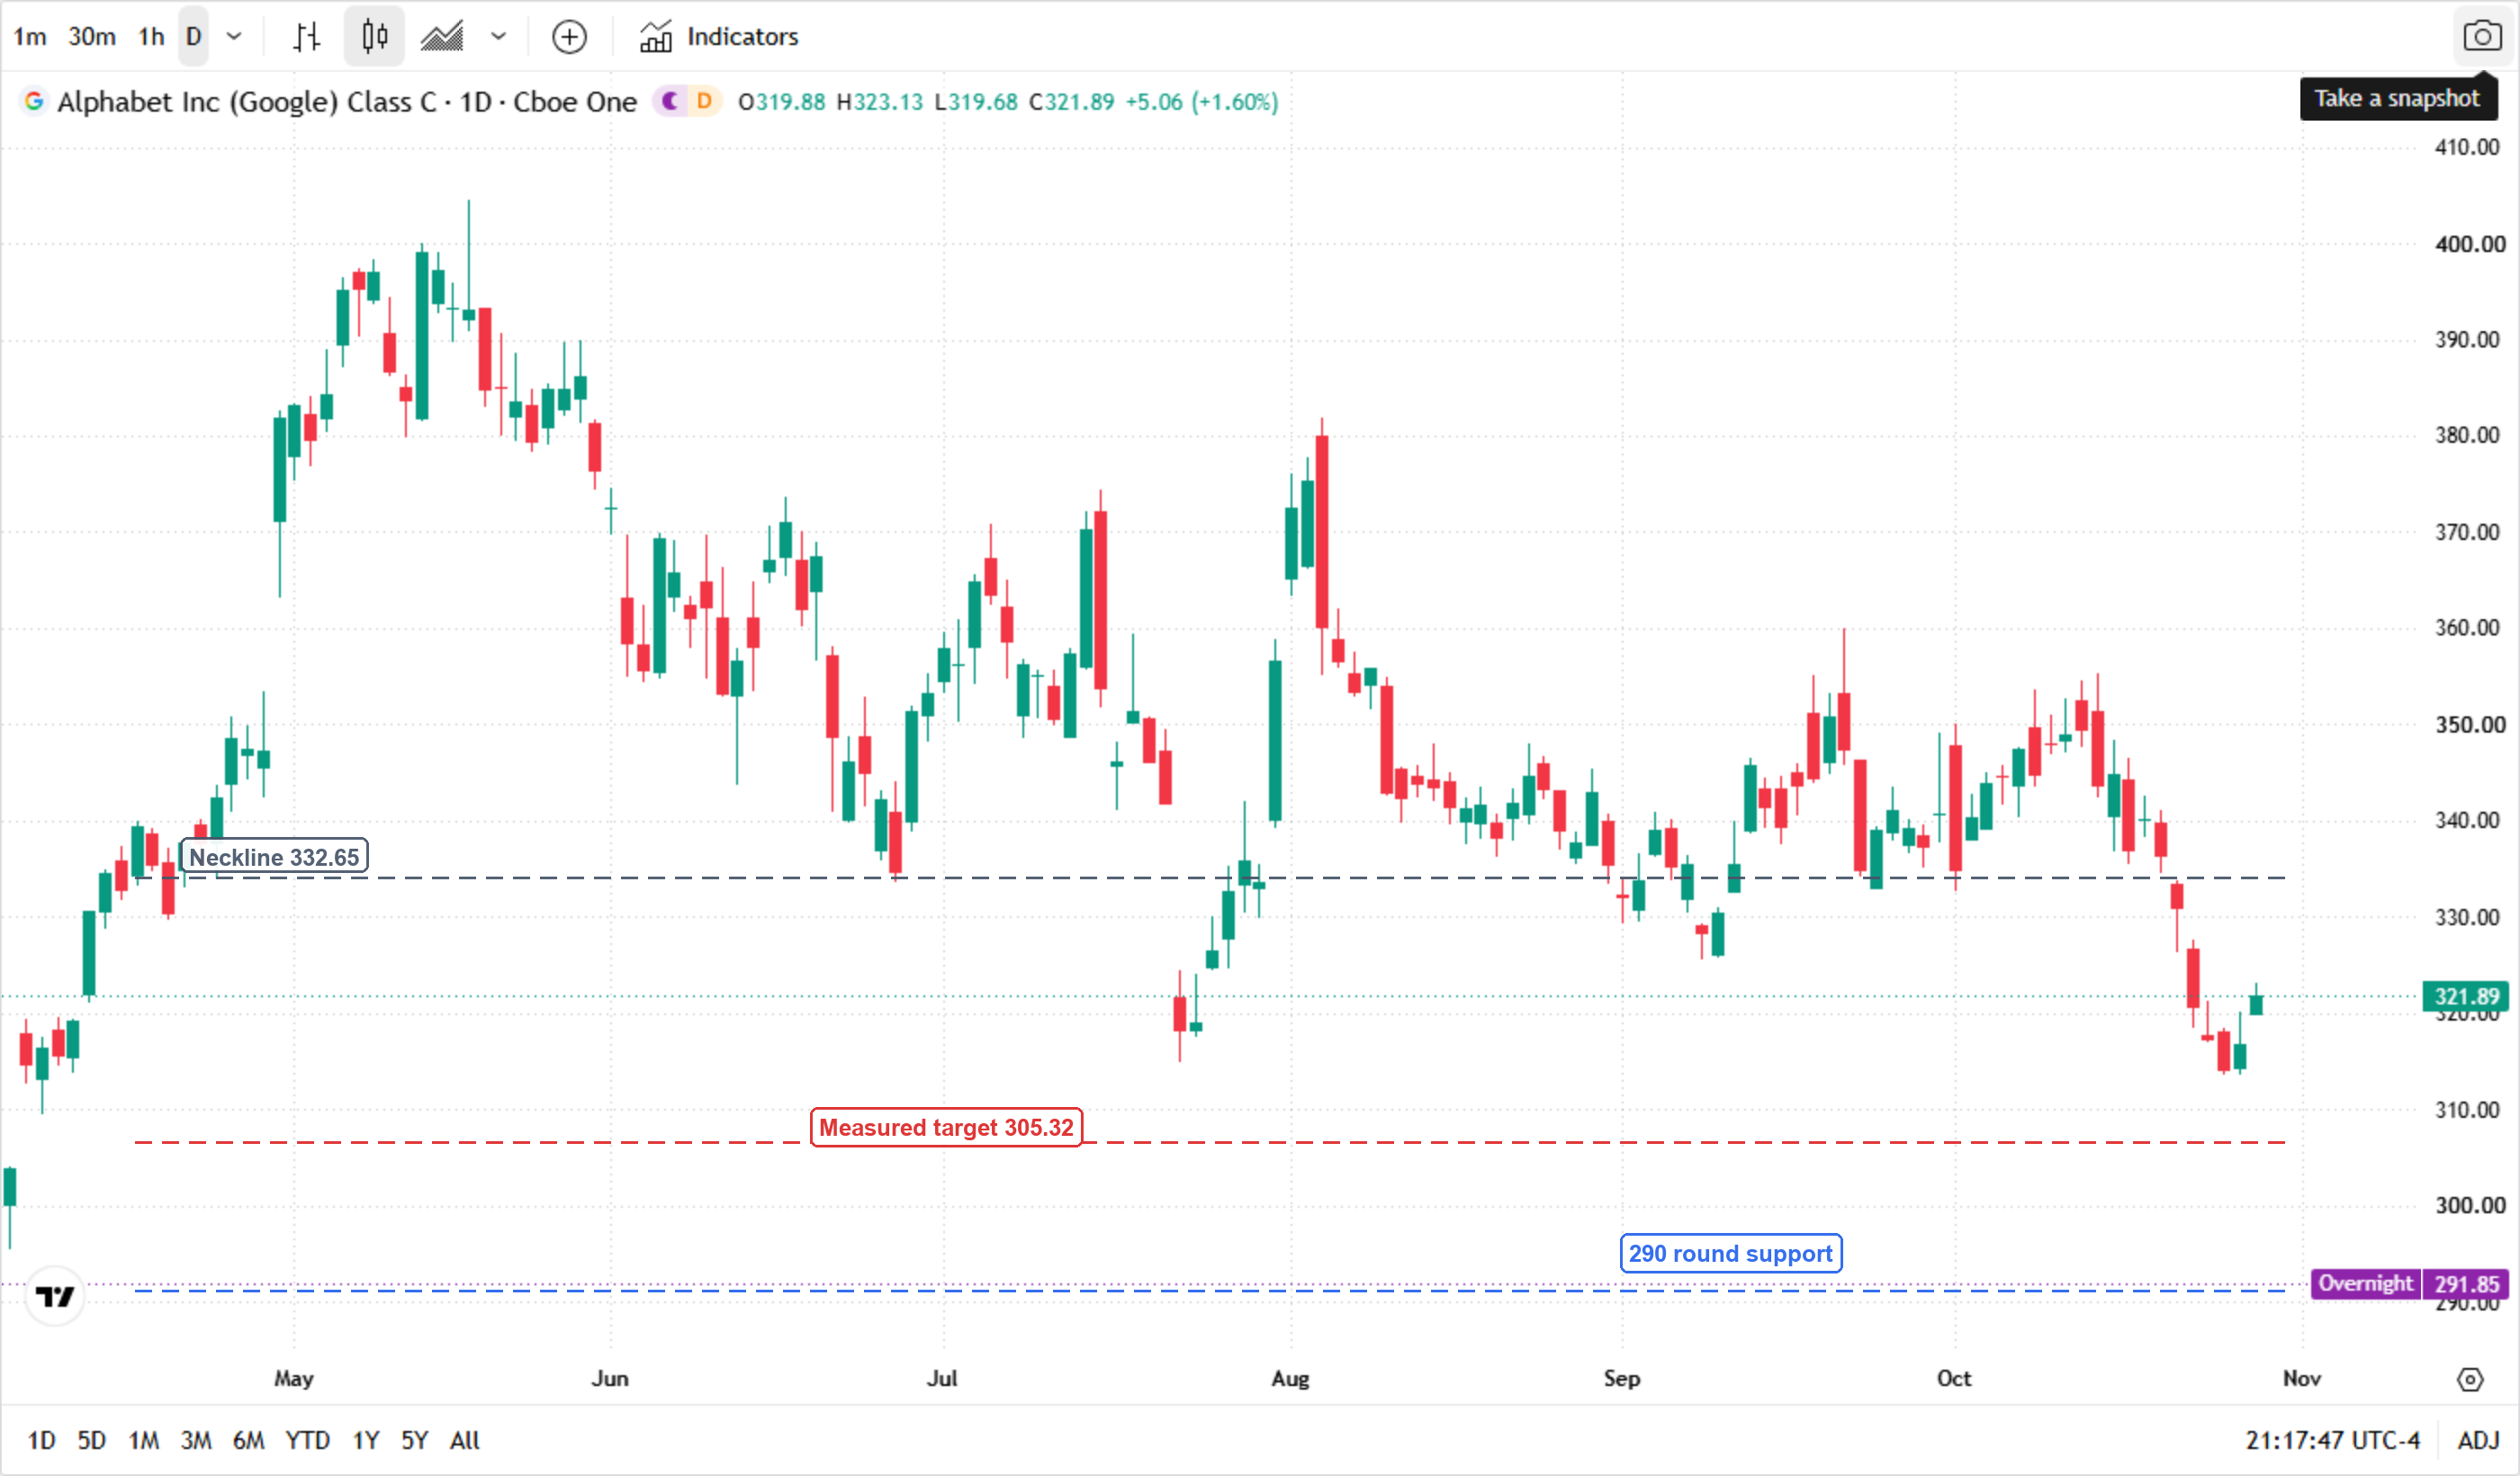The height and width of the screenshot is (1476, 2520).
Task: Select the 1m timeframe
Action: pos(30,37)
